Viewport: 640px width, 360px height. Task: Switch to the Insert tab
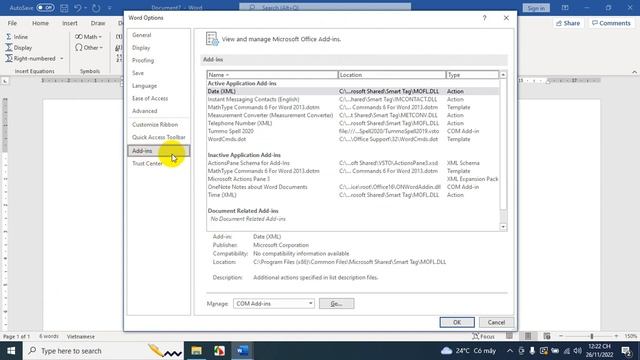70,23
